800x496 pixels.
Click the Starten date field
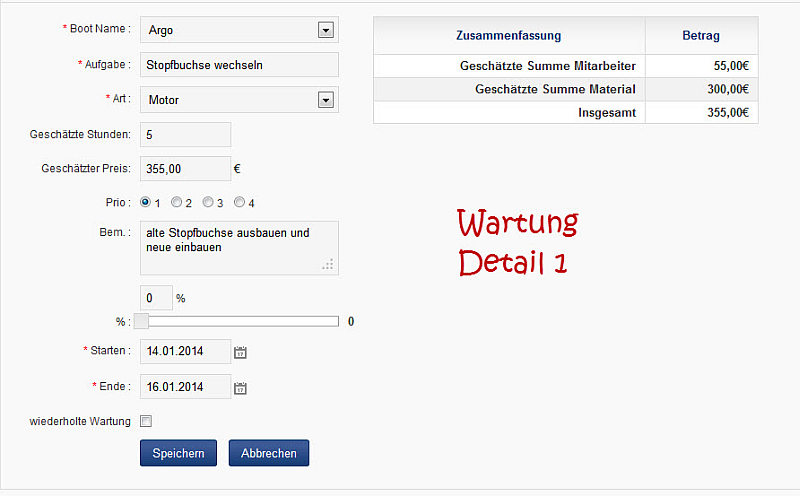tap(185, 351)
